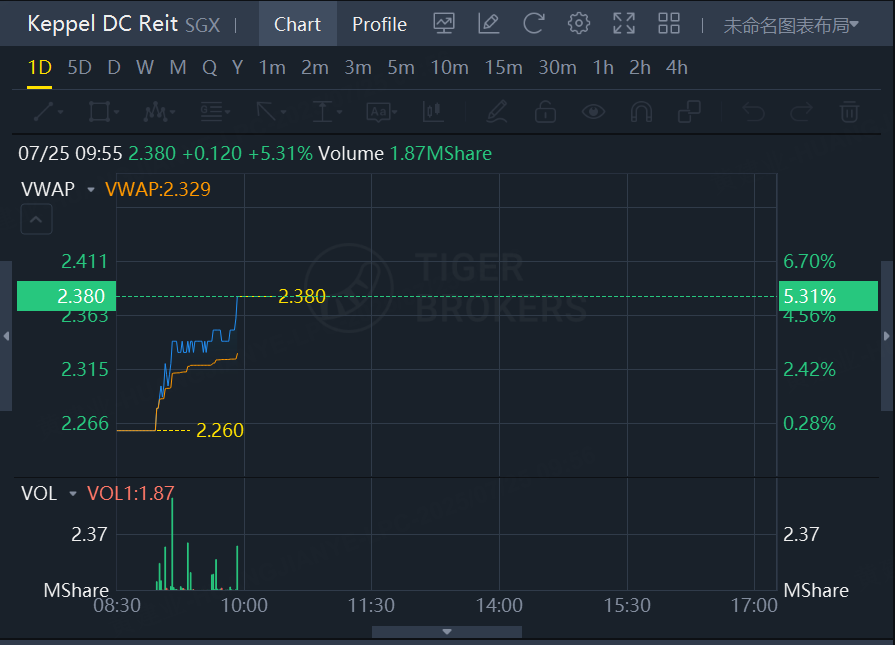Click the 2.411 price axis label
This screenshot has height=645, width=895.
[84, 262]
